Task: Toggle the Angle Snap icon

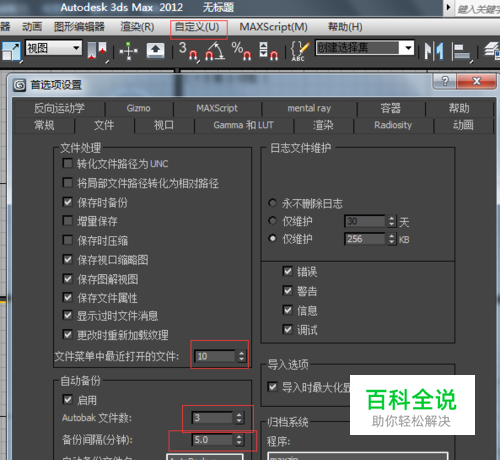Action: tap(215, 51)
